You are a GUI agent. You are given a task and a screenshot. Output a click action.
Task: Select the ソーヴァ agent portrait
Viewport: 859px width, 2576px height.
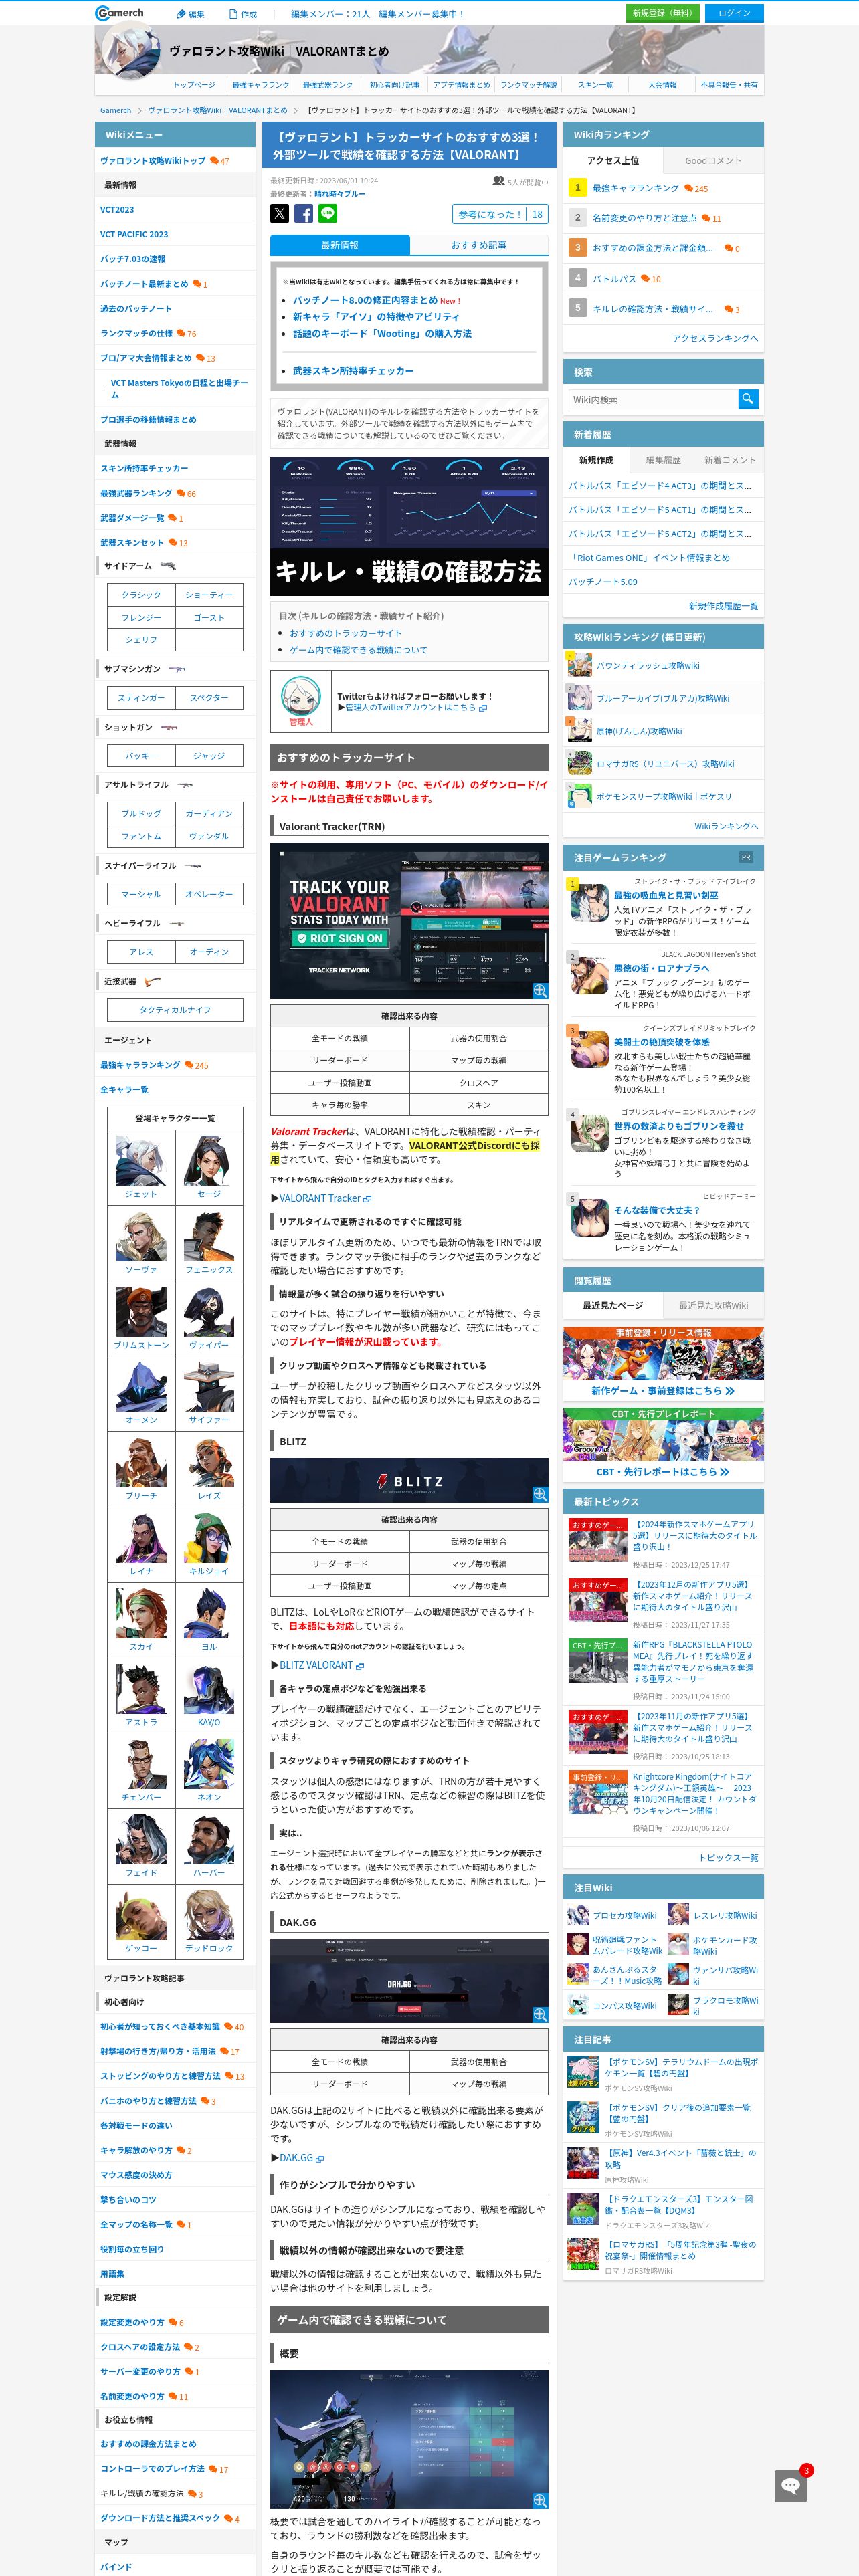coord(141,1235)
